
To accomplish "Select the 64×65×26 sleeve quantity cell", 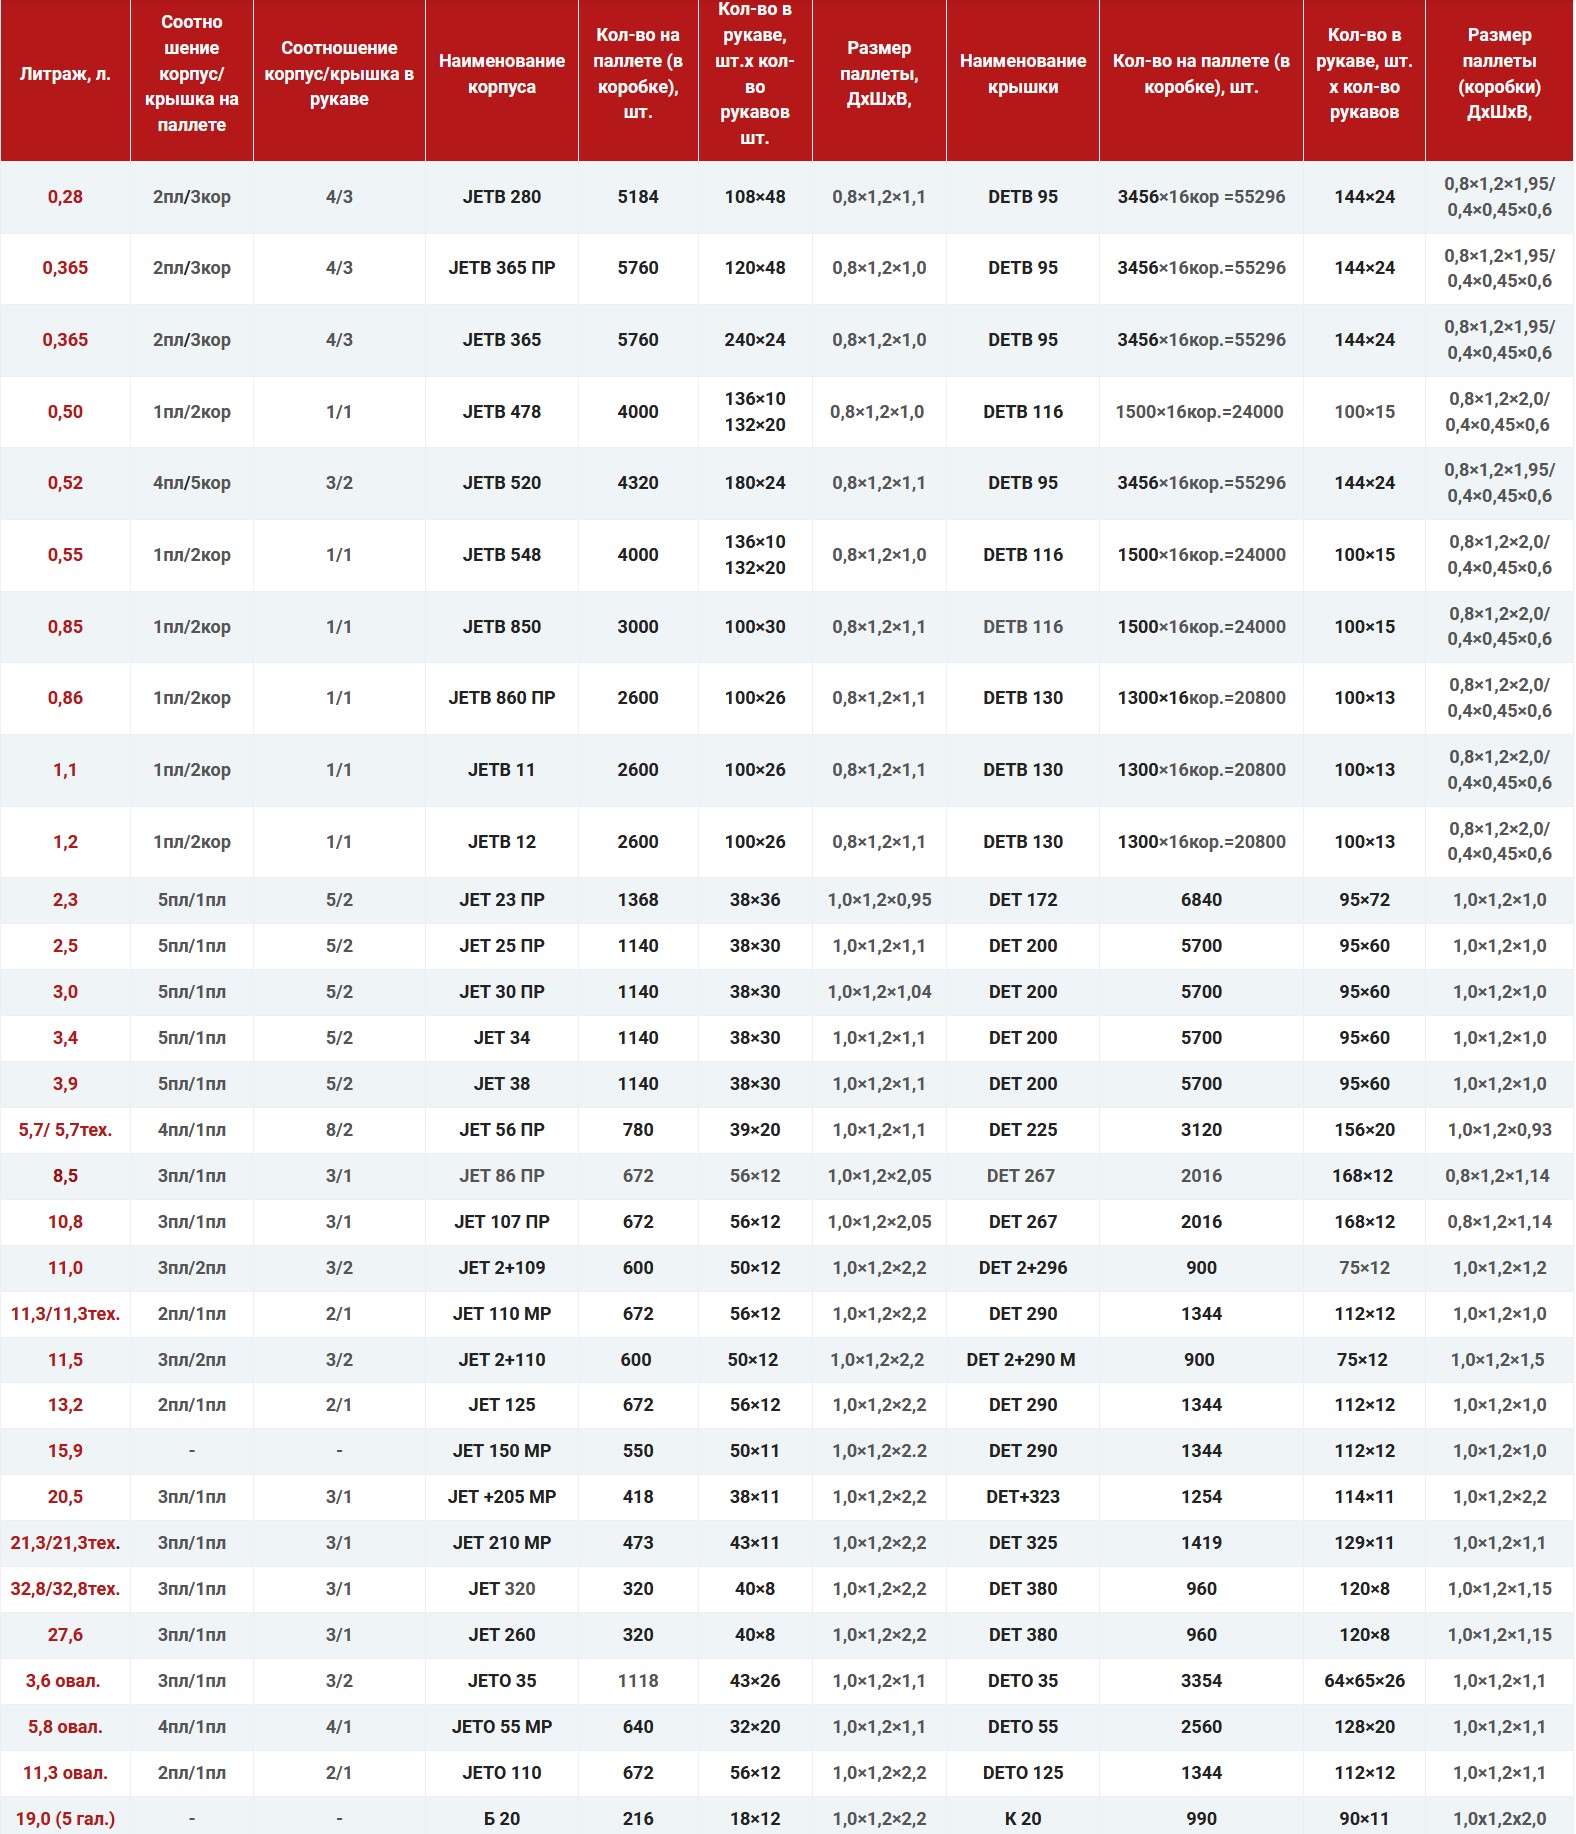I will pyautogui.click(x=1364, y=1681).
